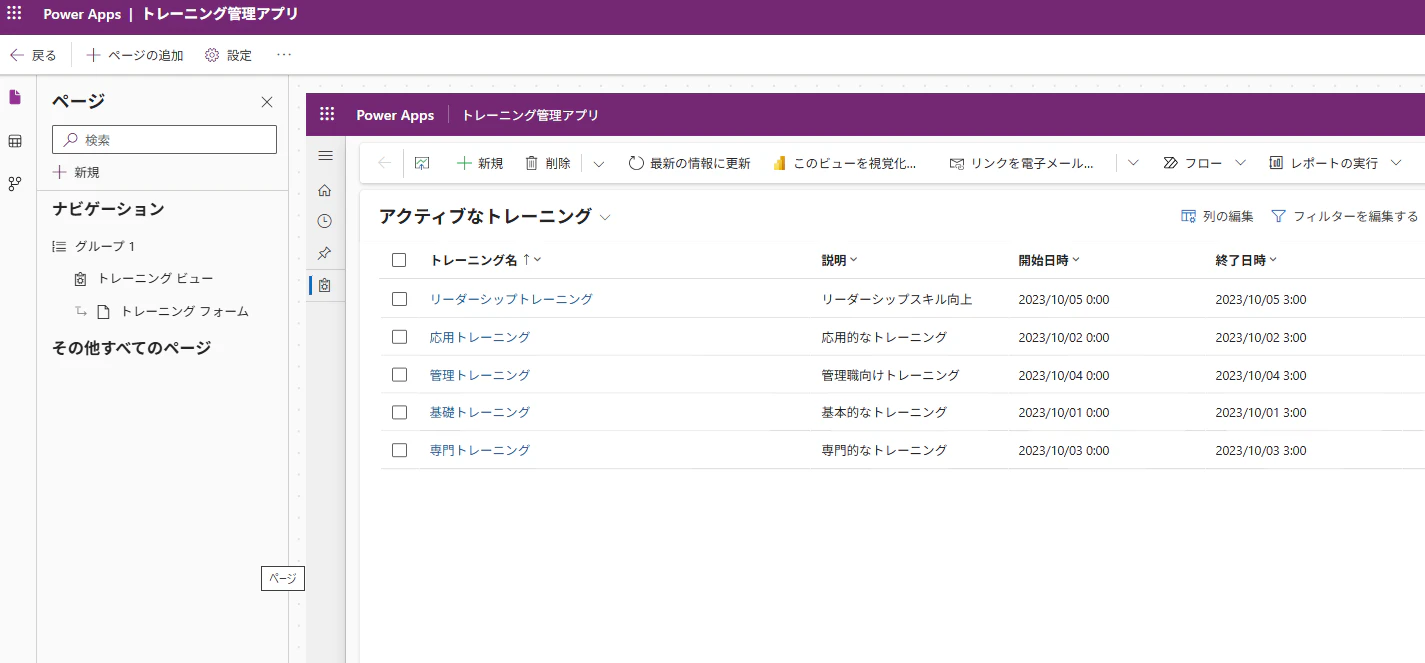The image size is (1425, 663).
Task: Check the リーダーシップトレーニング row checkbox
Action: click(400, 299)
